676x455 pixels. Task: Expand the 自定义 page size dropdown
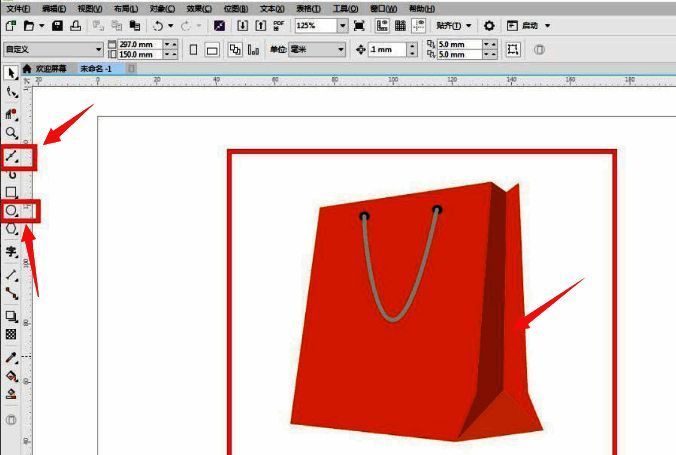(98, 49)
